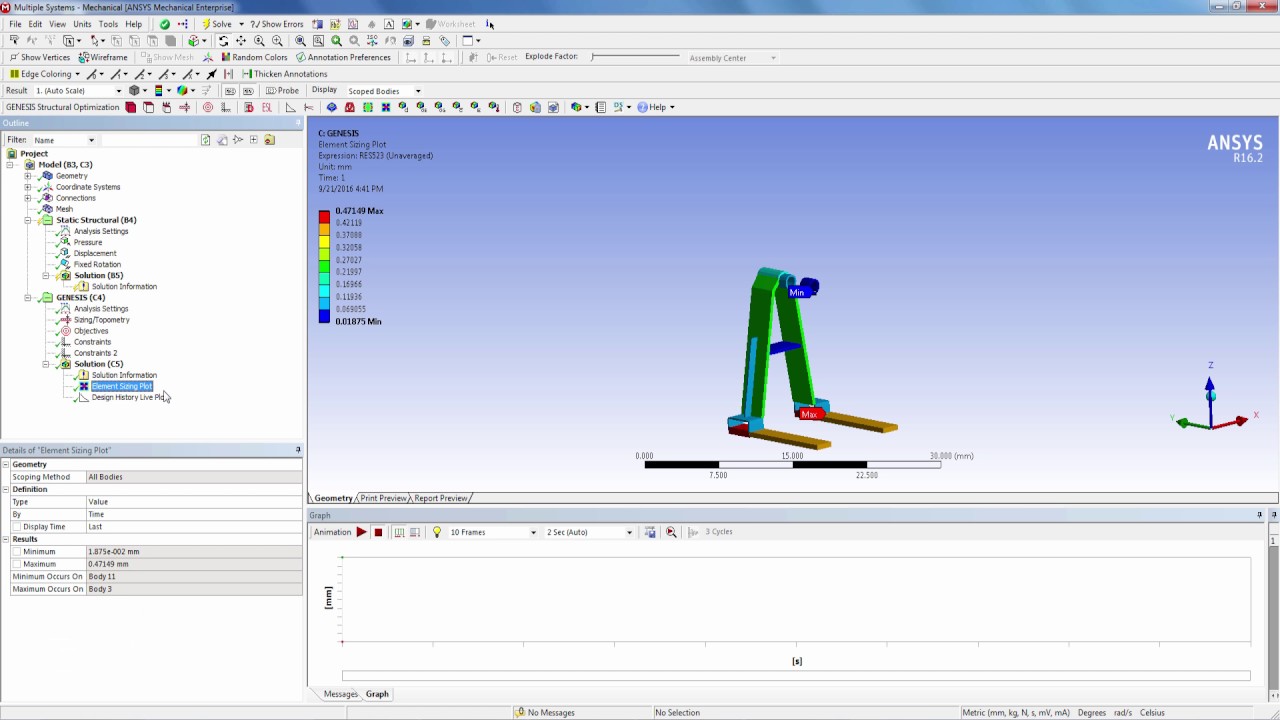The width and height of the screenshot is (1280, 720).
Task: Click the Zoom To Fit icon
Action: (x=300, y=41)
